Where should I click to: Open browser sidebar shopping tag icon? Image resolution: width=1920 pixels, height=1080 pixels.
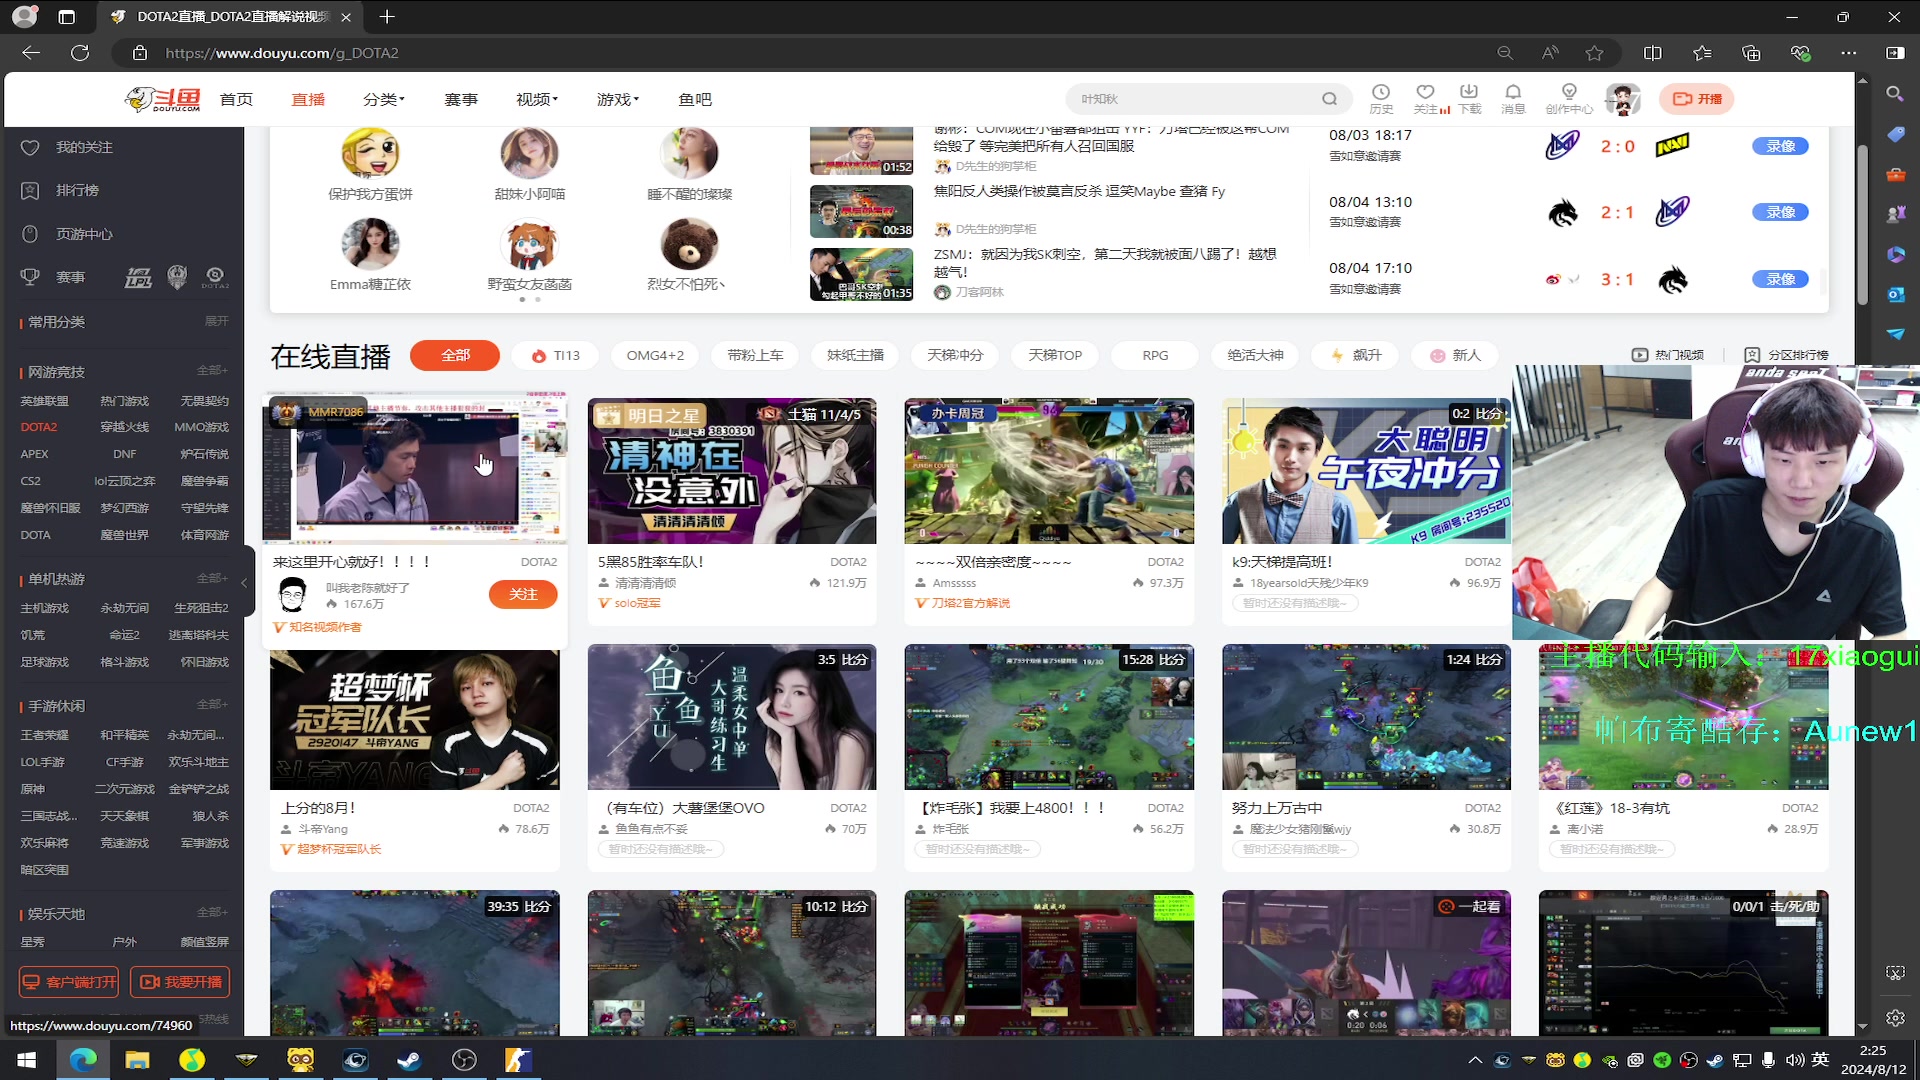[1895, 134]
